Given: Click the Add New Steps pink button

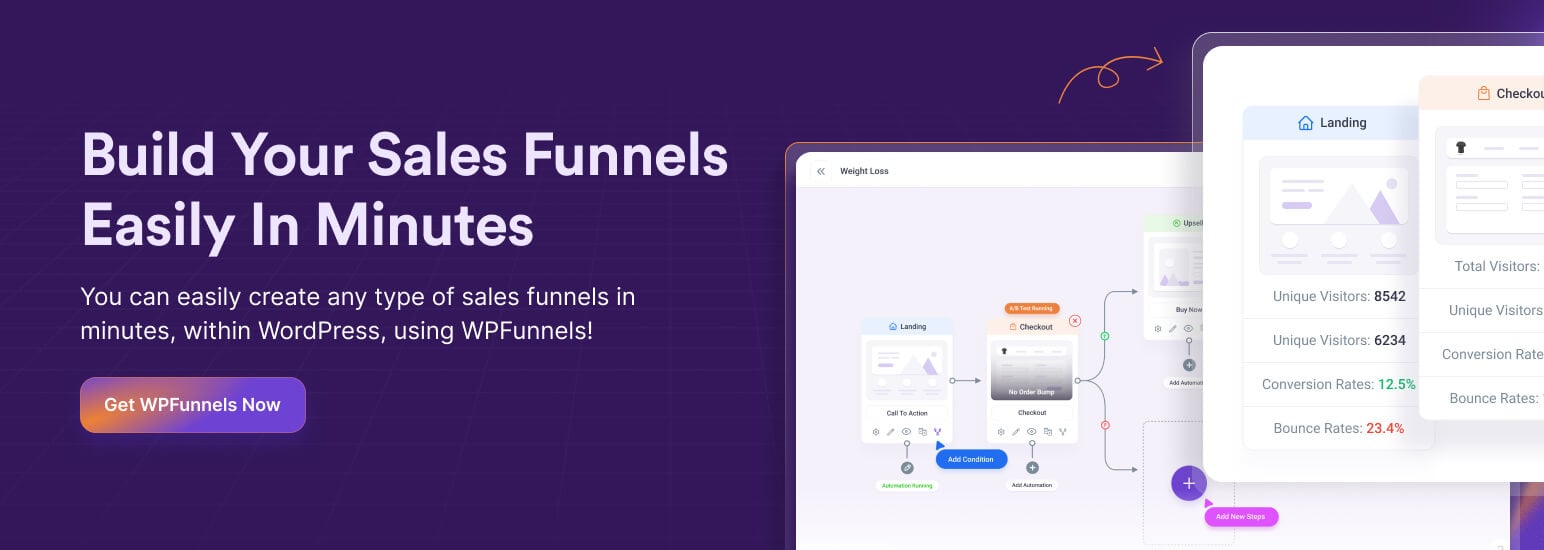Looking at the screenshot, I should pyautogui.click(x=1241, y=517).
